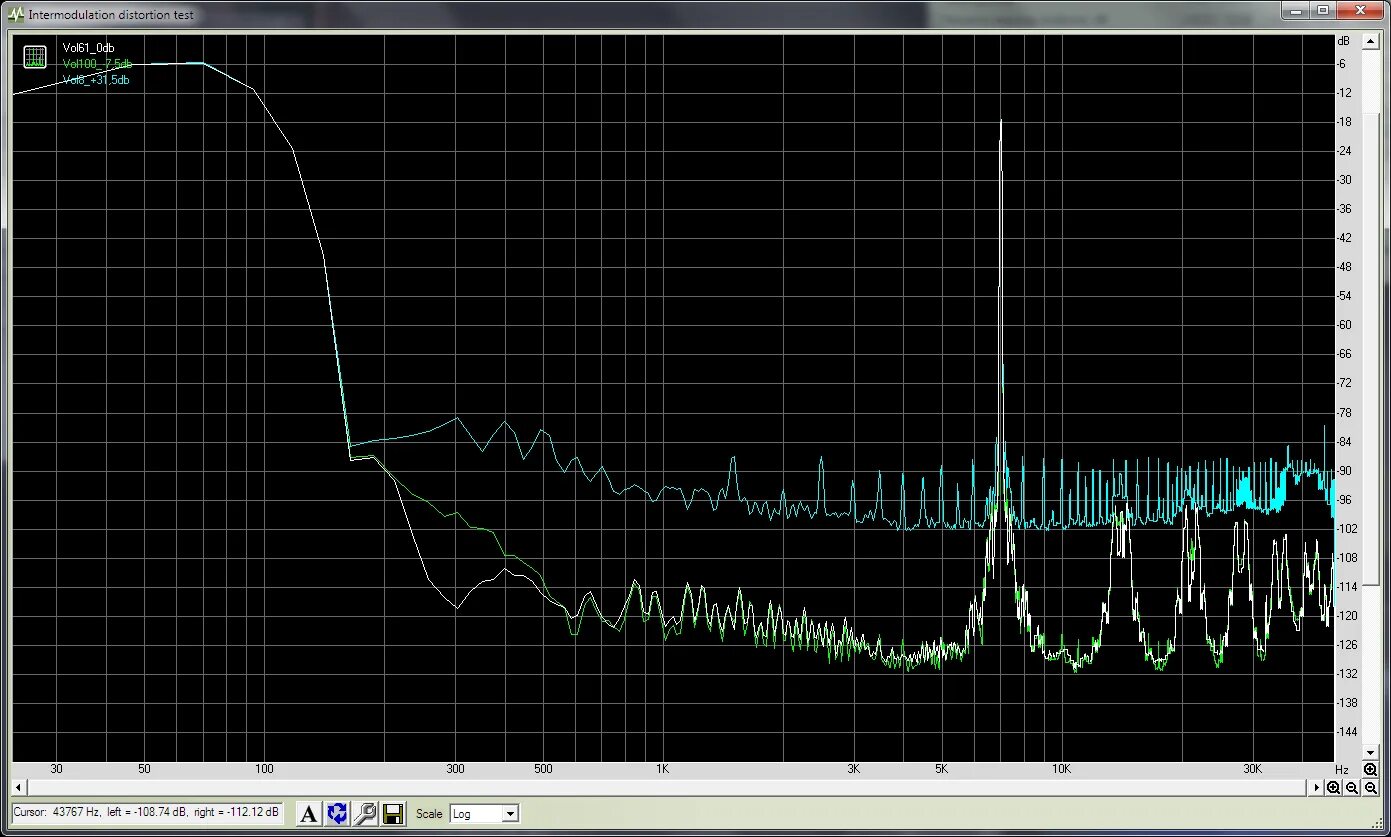The height and width of the screenshot is (837, 1391).
Task: Click the application icon in the title bar
Action: [15, 14]
